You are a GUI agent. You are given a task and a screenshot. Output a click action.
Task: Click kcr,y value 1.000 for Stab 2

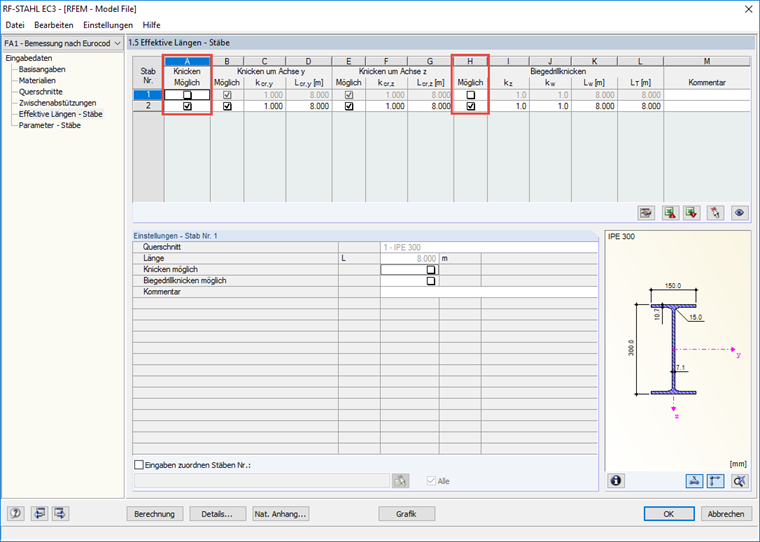265,106
